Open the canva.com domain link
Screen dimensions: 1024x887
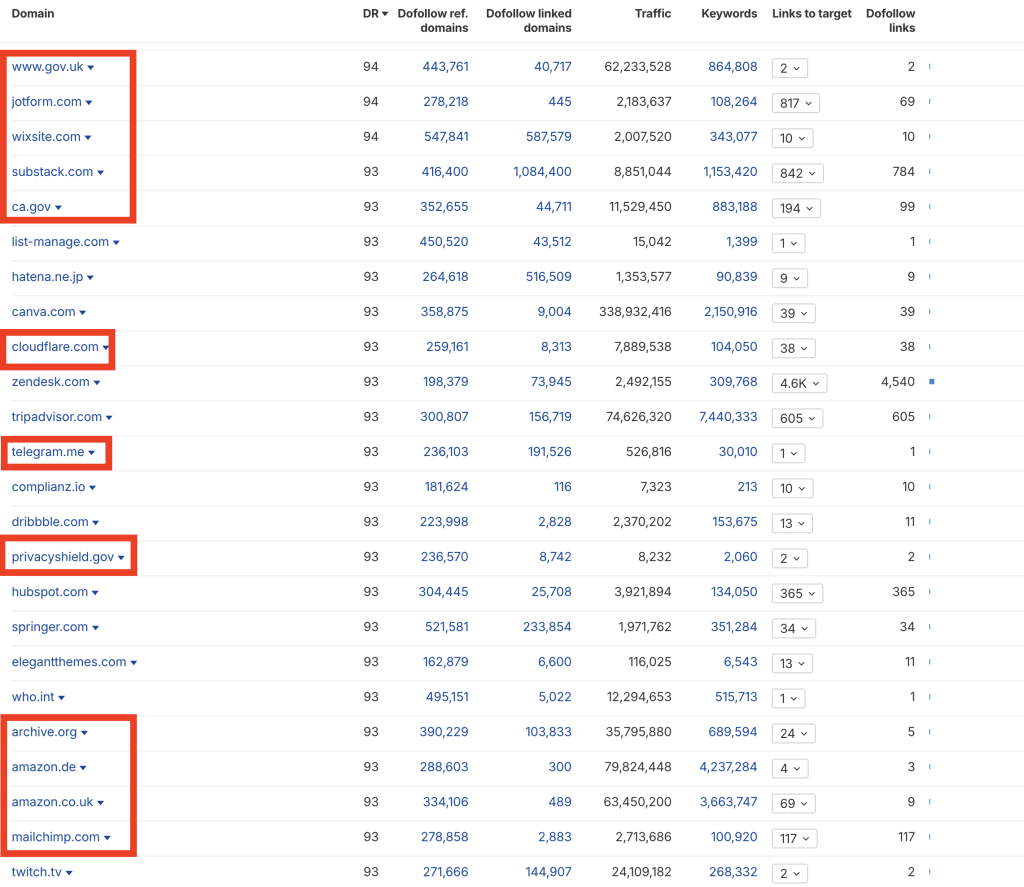(x=44, y=312)
